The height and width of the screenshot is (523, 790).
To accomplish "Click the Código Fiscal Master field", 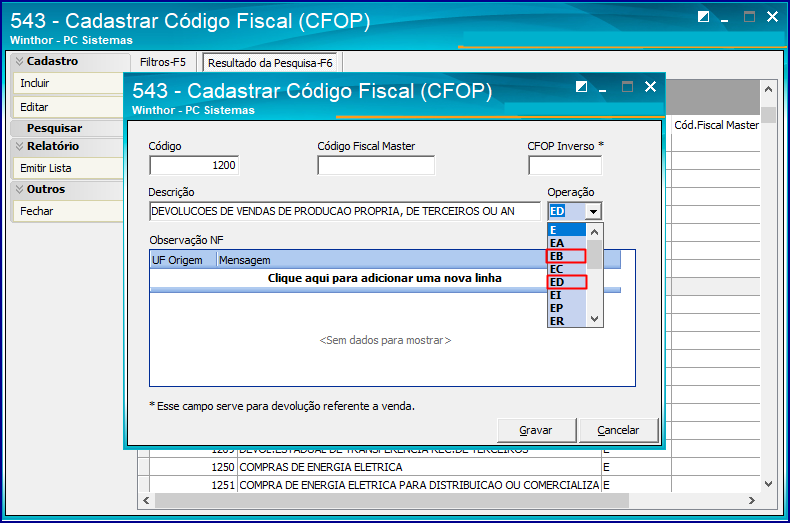I will 376,165.
